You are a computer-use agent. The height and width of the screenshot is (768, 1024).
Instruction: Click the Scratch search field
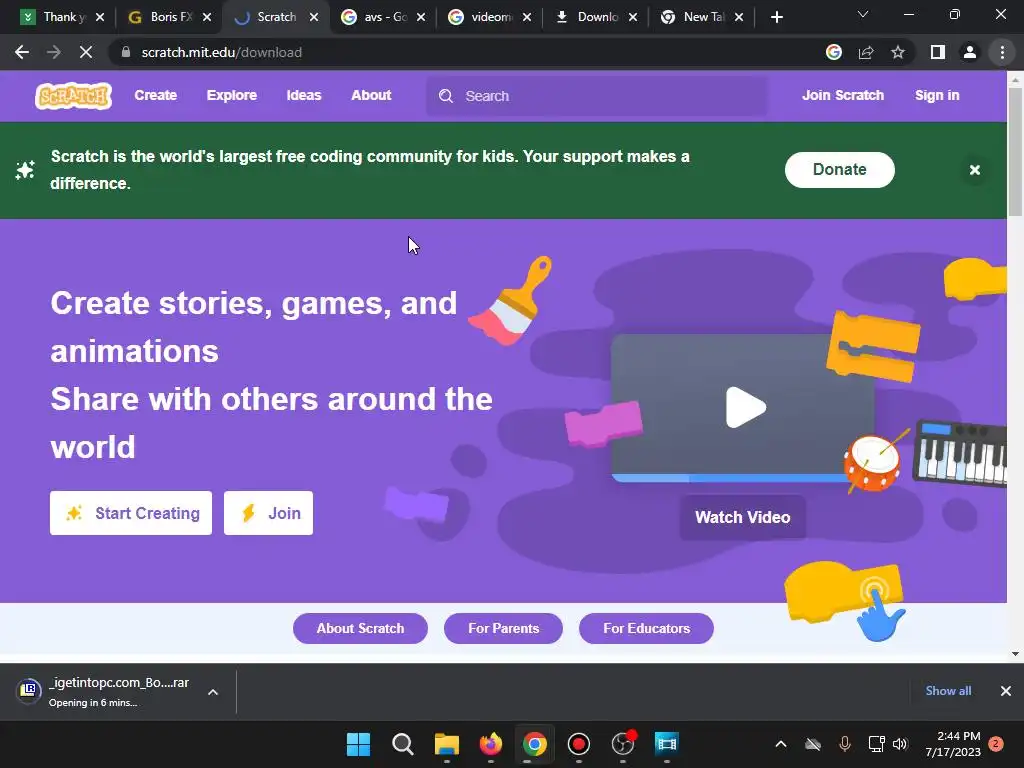[597, 96]
